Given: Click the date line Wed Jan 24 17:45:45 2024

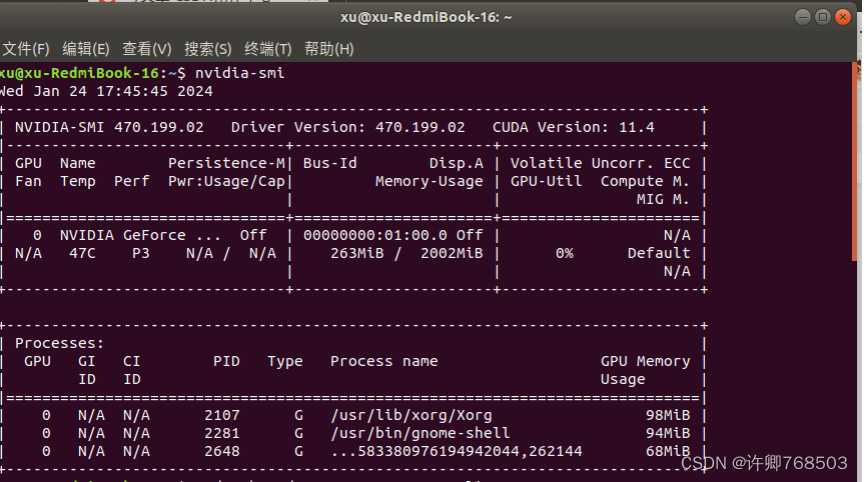Looking at the screenshot, I should click(106, 91).
